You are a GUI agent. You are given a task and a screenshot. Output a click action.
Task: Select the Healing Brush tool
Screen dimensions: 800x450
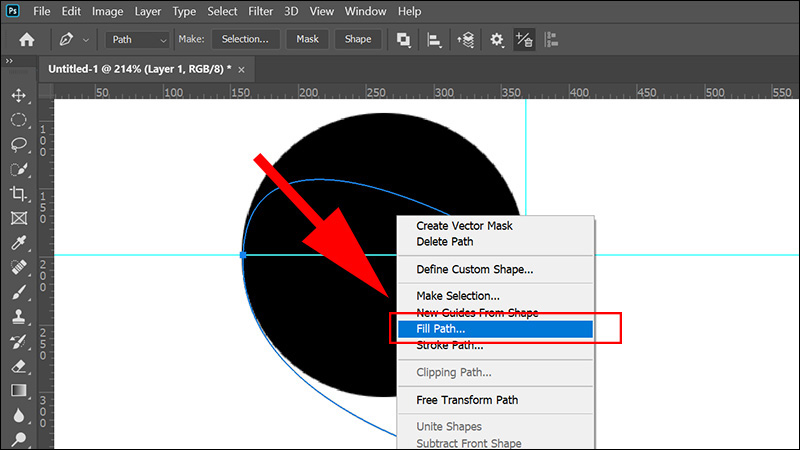tap(19, 267)
